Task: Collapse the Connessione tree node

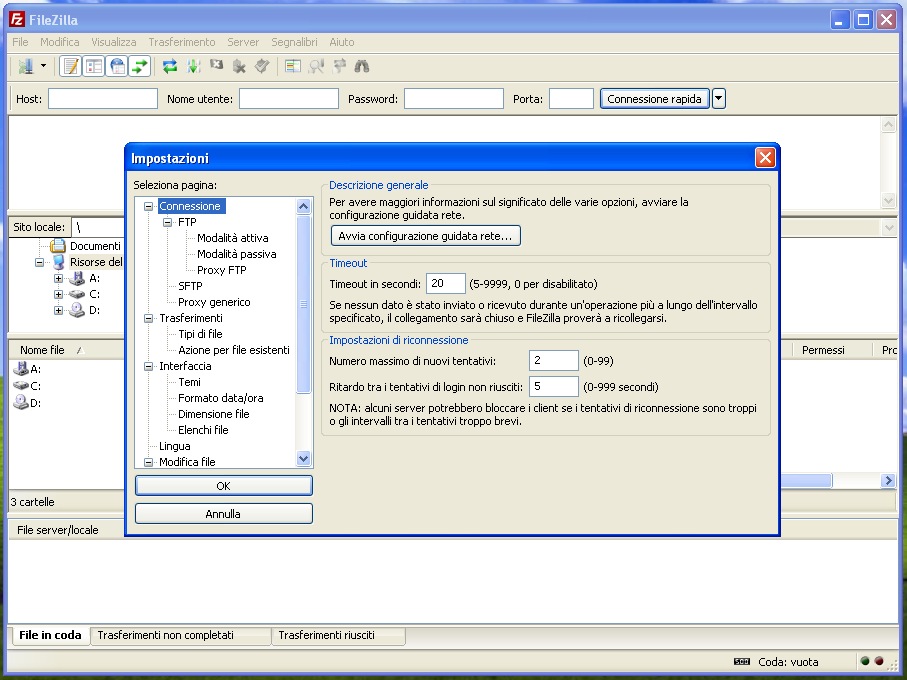Action: (149, 206)
